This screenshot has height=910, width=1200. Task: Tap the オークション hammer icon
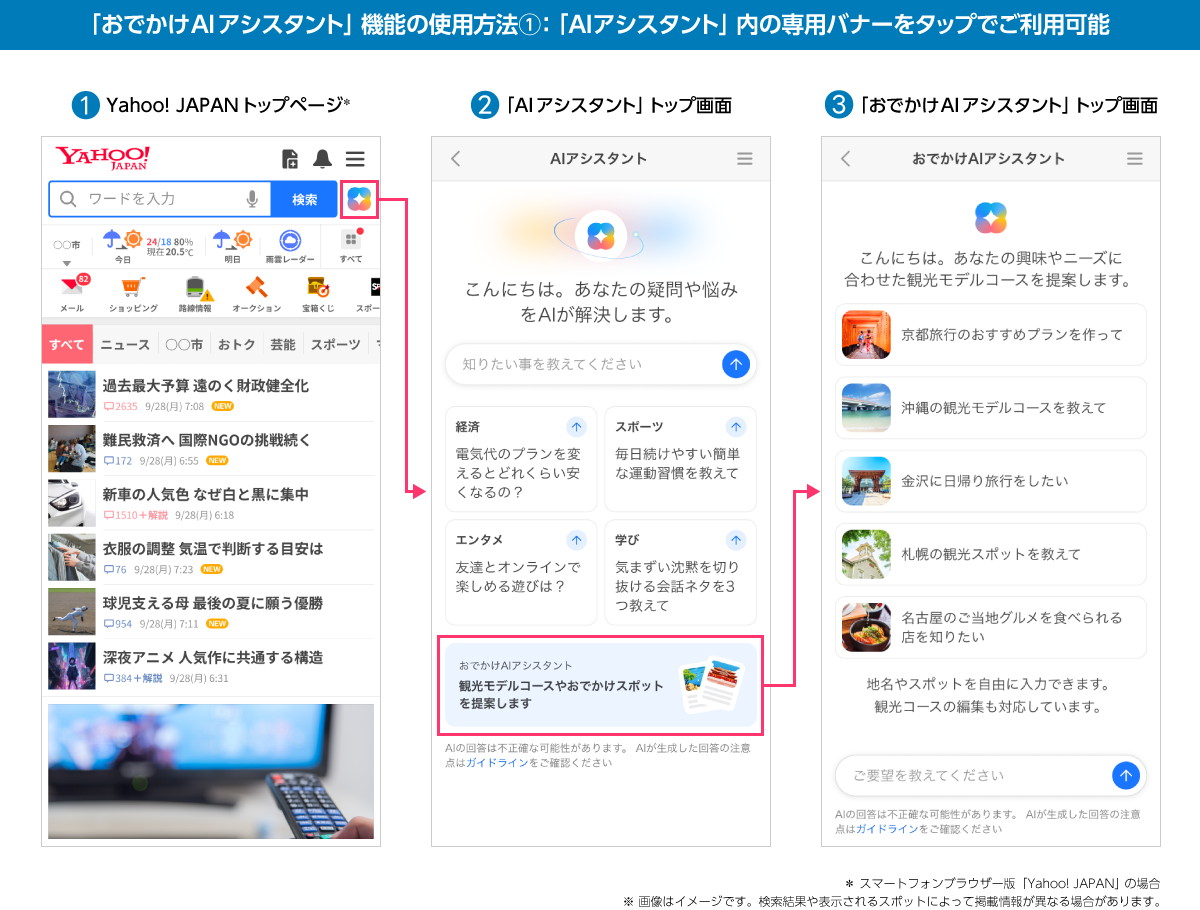click(x=257, y=288)
